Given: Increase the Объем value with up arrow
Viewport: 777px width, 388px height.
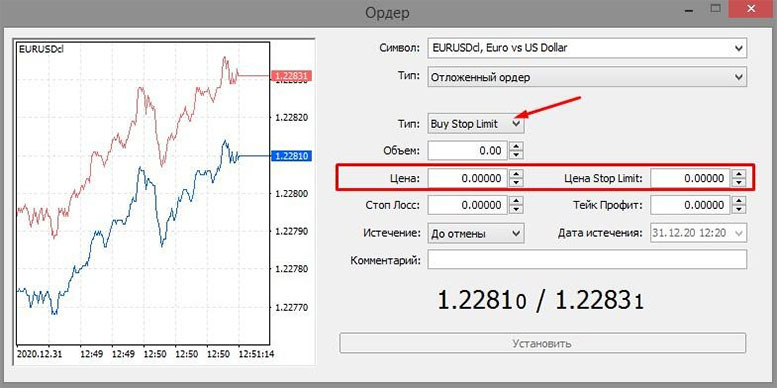Looking at the screenshot, I should [516, 146].
